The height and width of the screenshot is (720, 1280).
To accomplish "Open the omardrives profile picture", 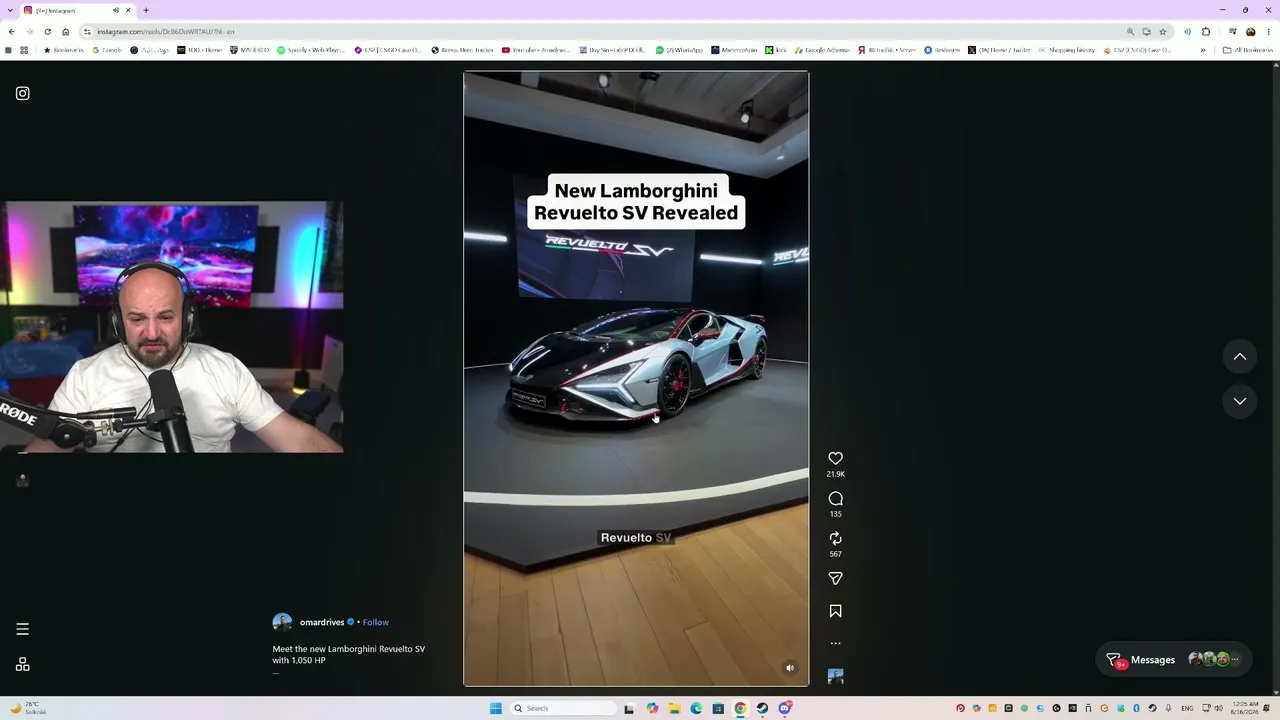I will (x=282, y=622).
